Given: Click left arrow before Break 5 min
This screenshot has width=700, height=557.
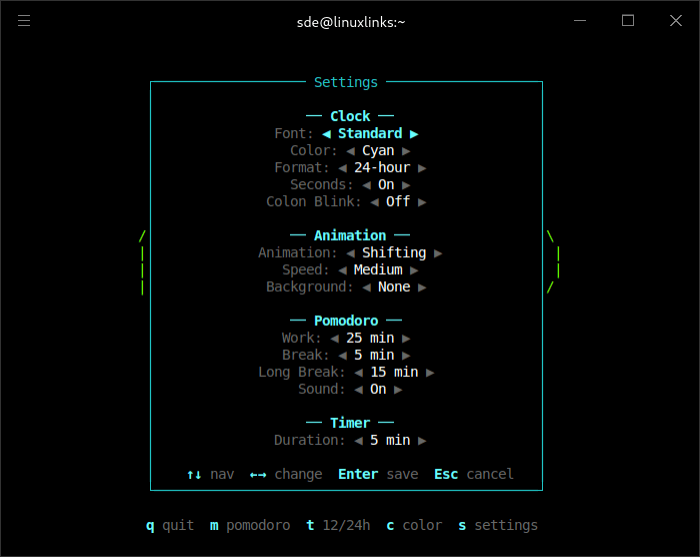Looking at the screenshot, I should click(x=342, y=356).
